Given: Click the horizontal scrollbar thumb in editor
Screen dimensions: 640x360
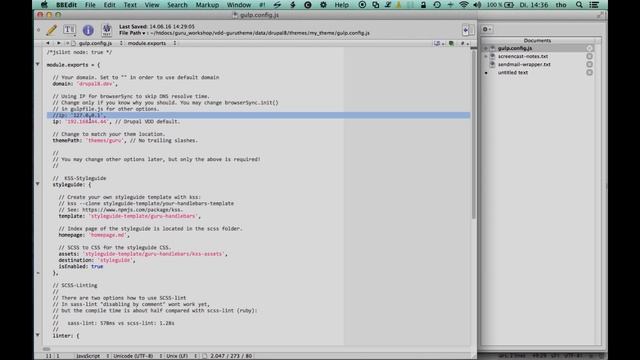Looking at the screenshot, I should (x=46, y=349).
